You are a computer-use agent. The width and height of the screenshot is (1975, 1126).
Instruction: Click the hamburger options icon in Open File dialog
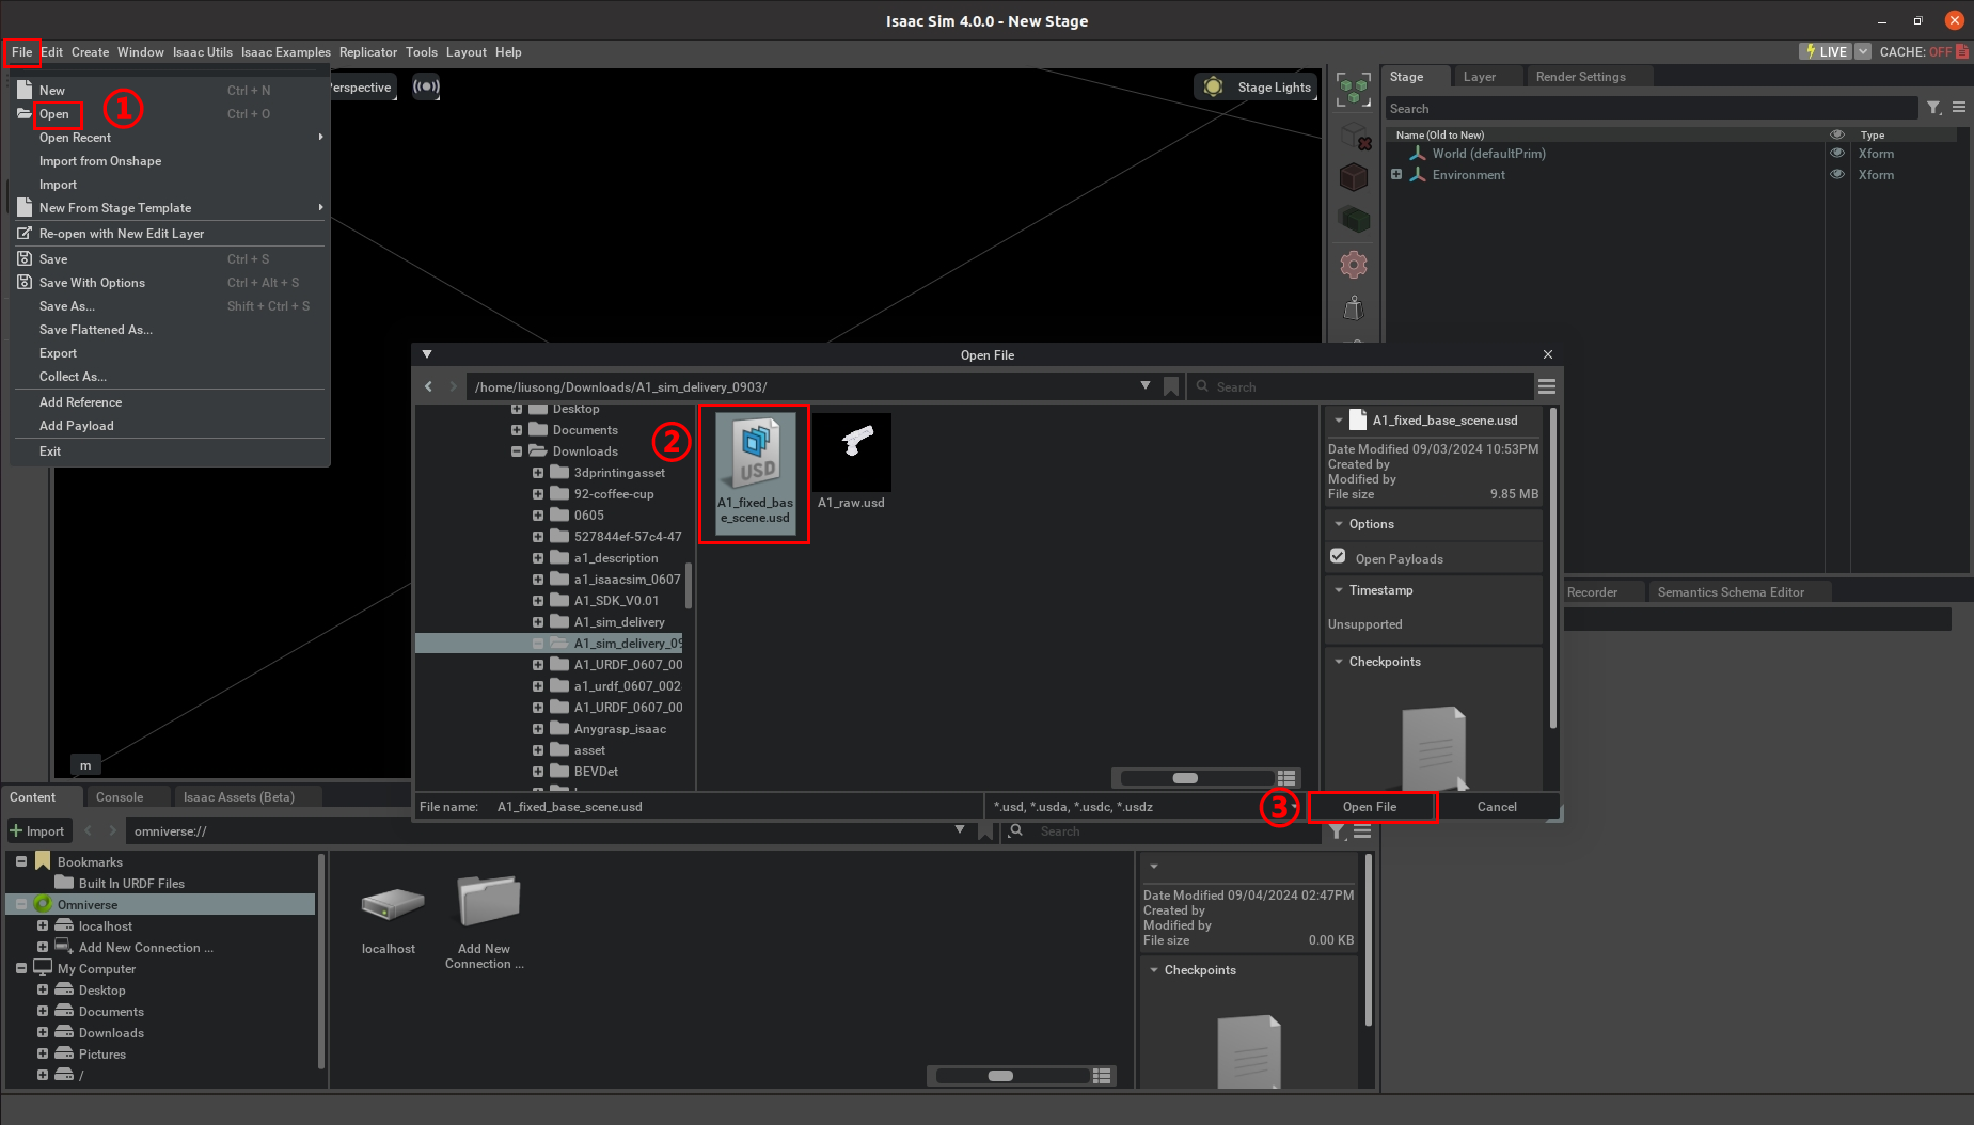point(1546,387)
